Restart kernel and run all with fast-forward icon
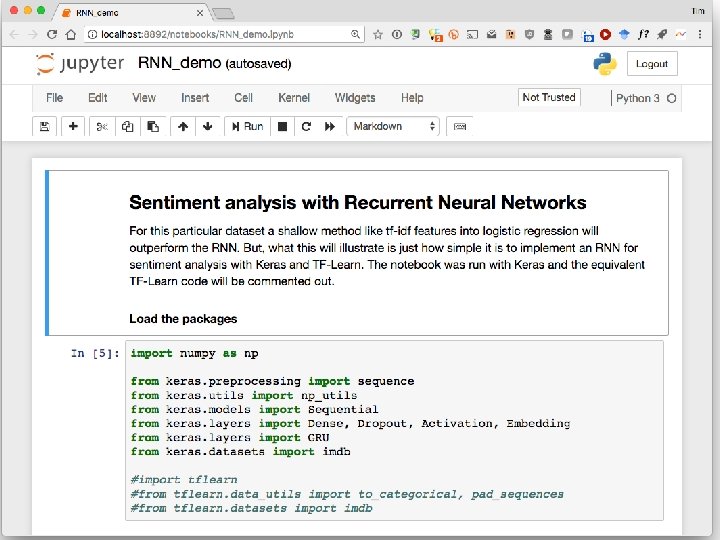This screenshot has width=720, height=540. pos(330,126)
